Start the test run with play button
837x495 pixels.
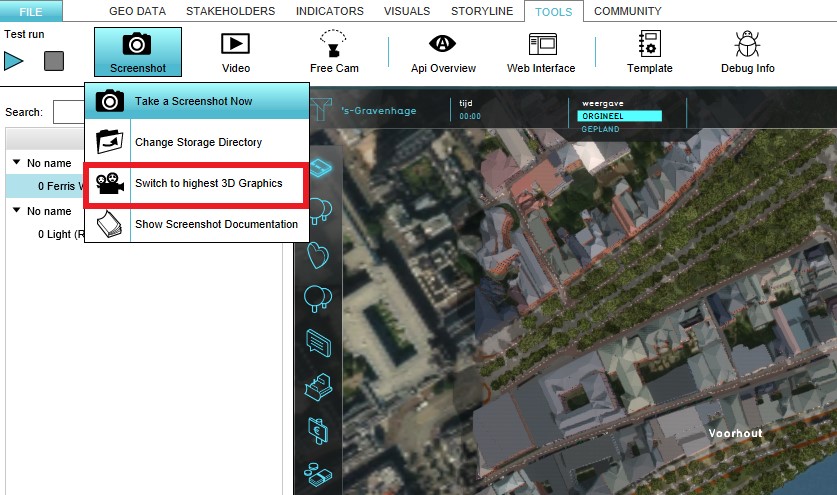pos(14,61)
